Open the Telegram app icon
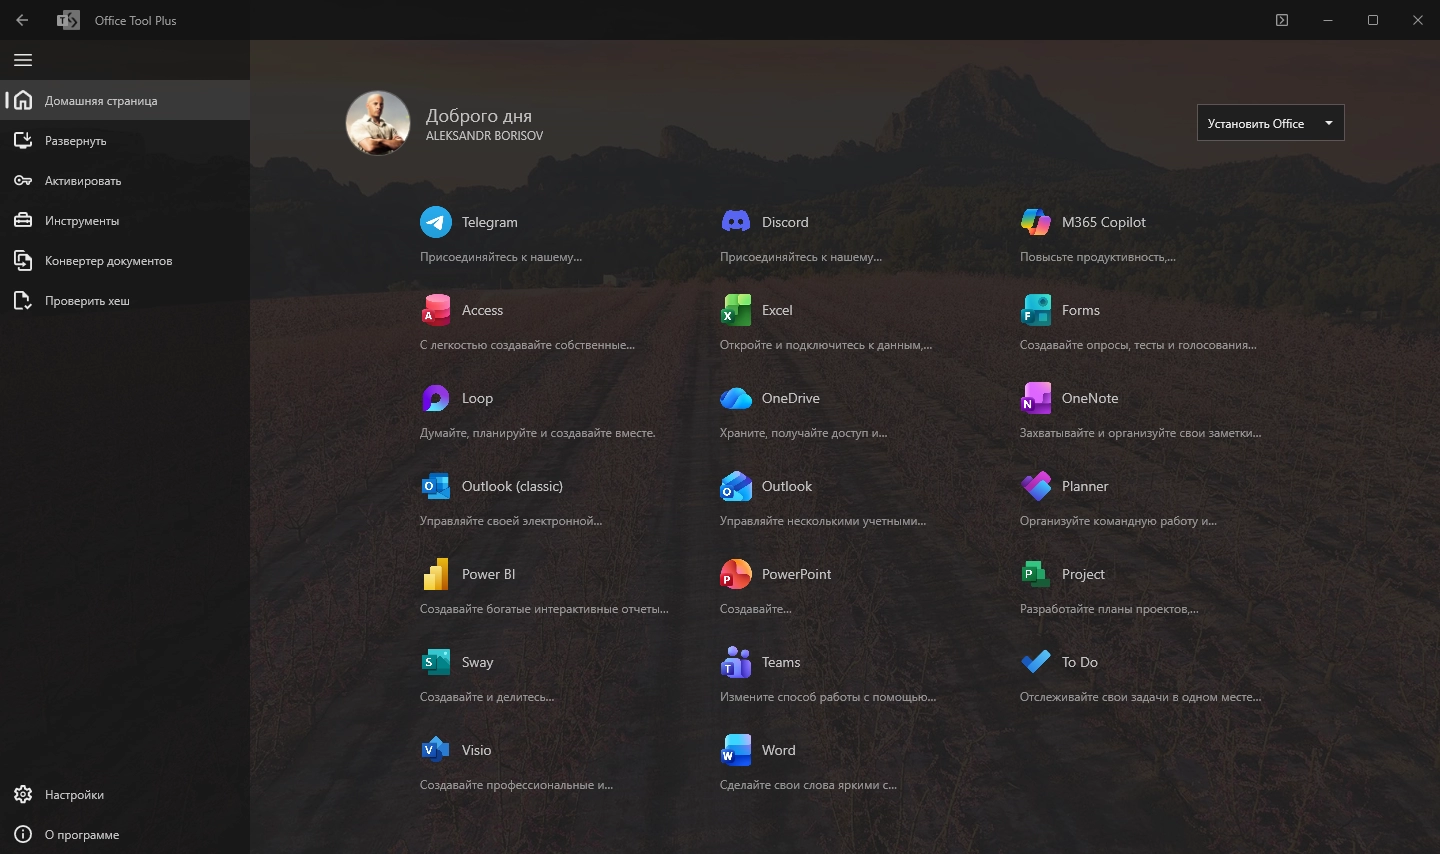 (436, 222)
